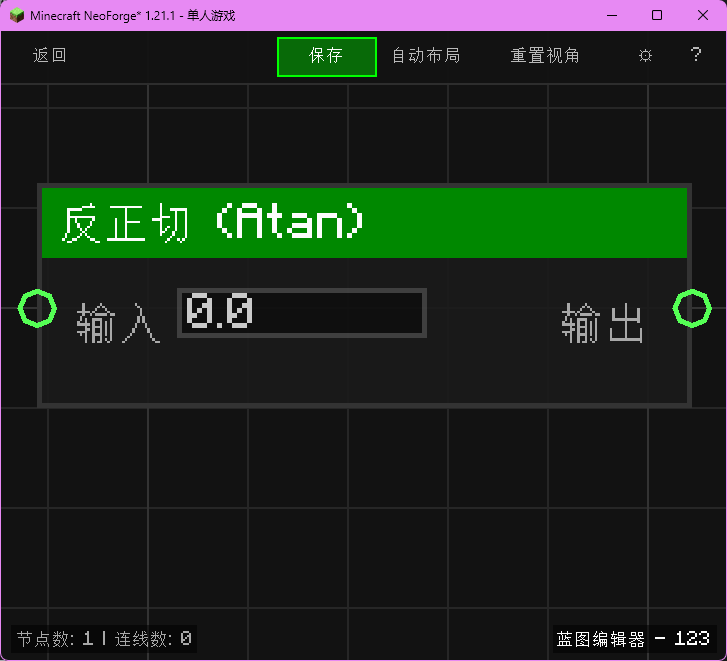The image size is (727, 661).
Task: Click the 输出 label on the node
Action: pyautogui.click(x=602, y=325)
